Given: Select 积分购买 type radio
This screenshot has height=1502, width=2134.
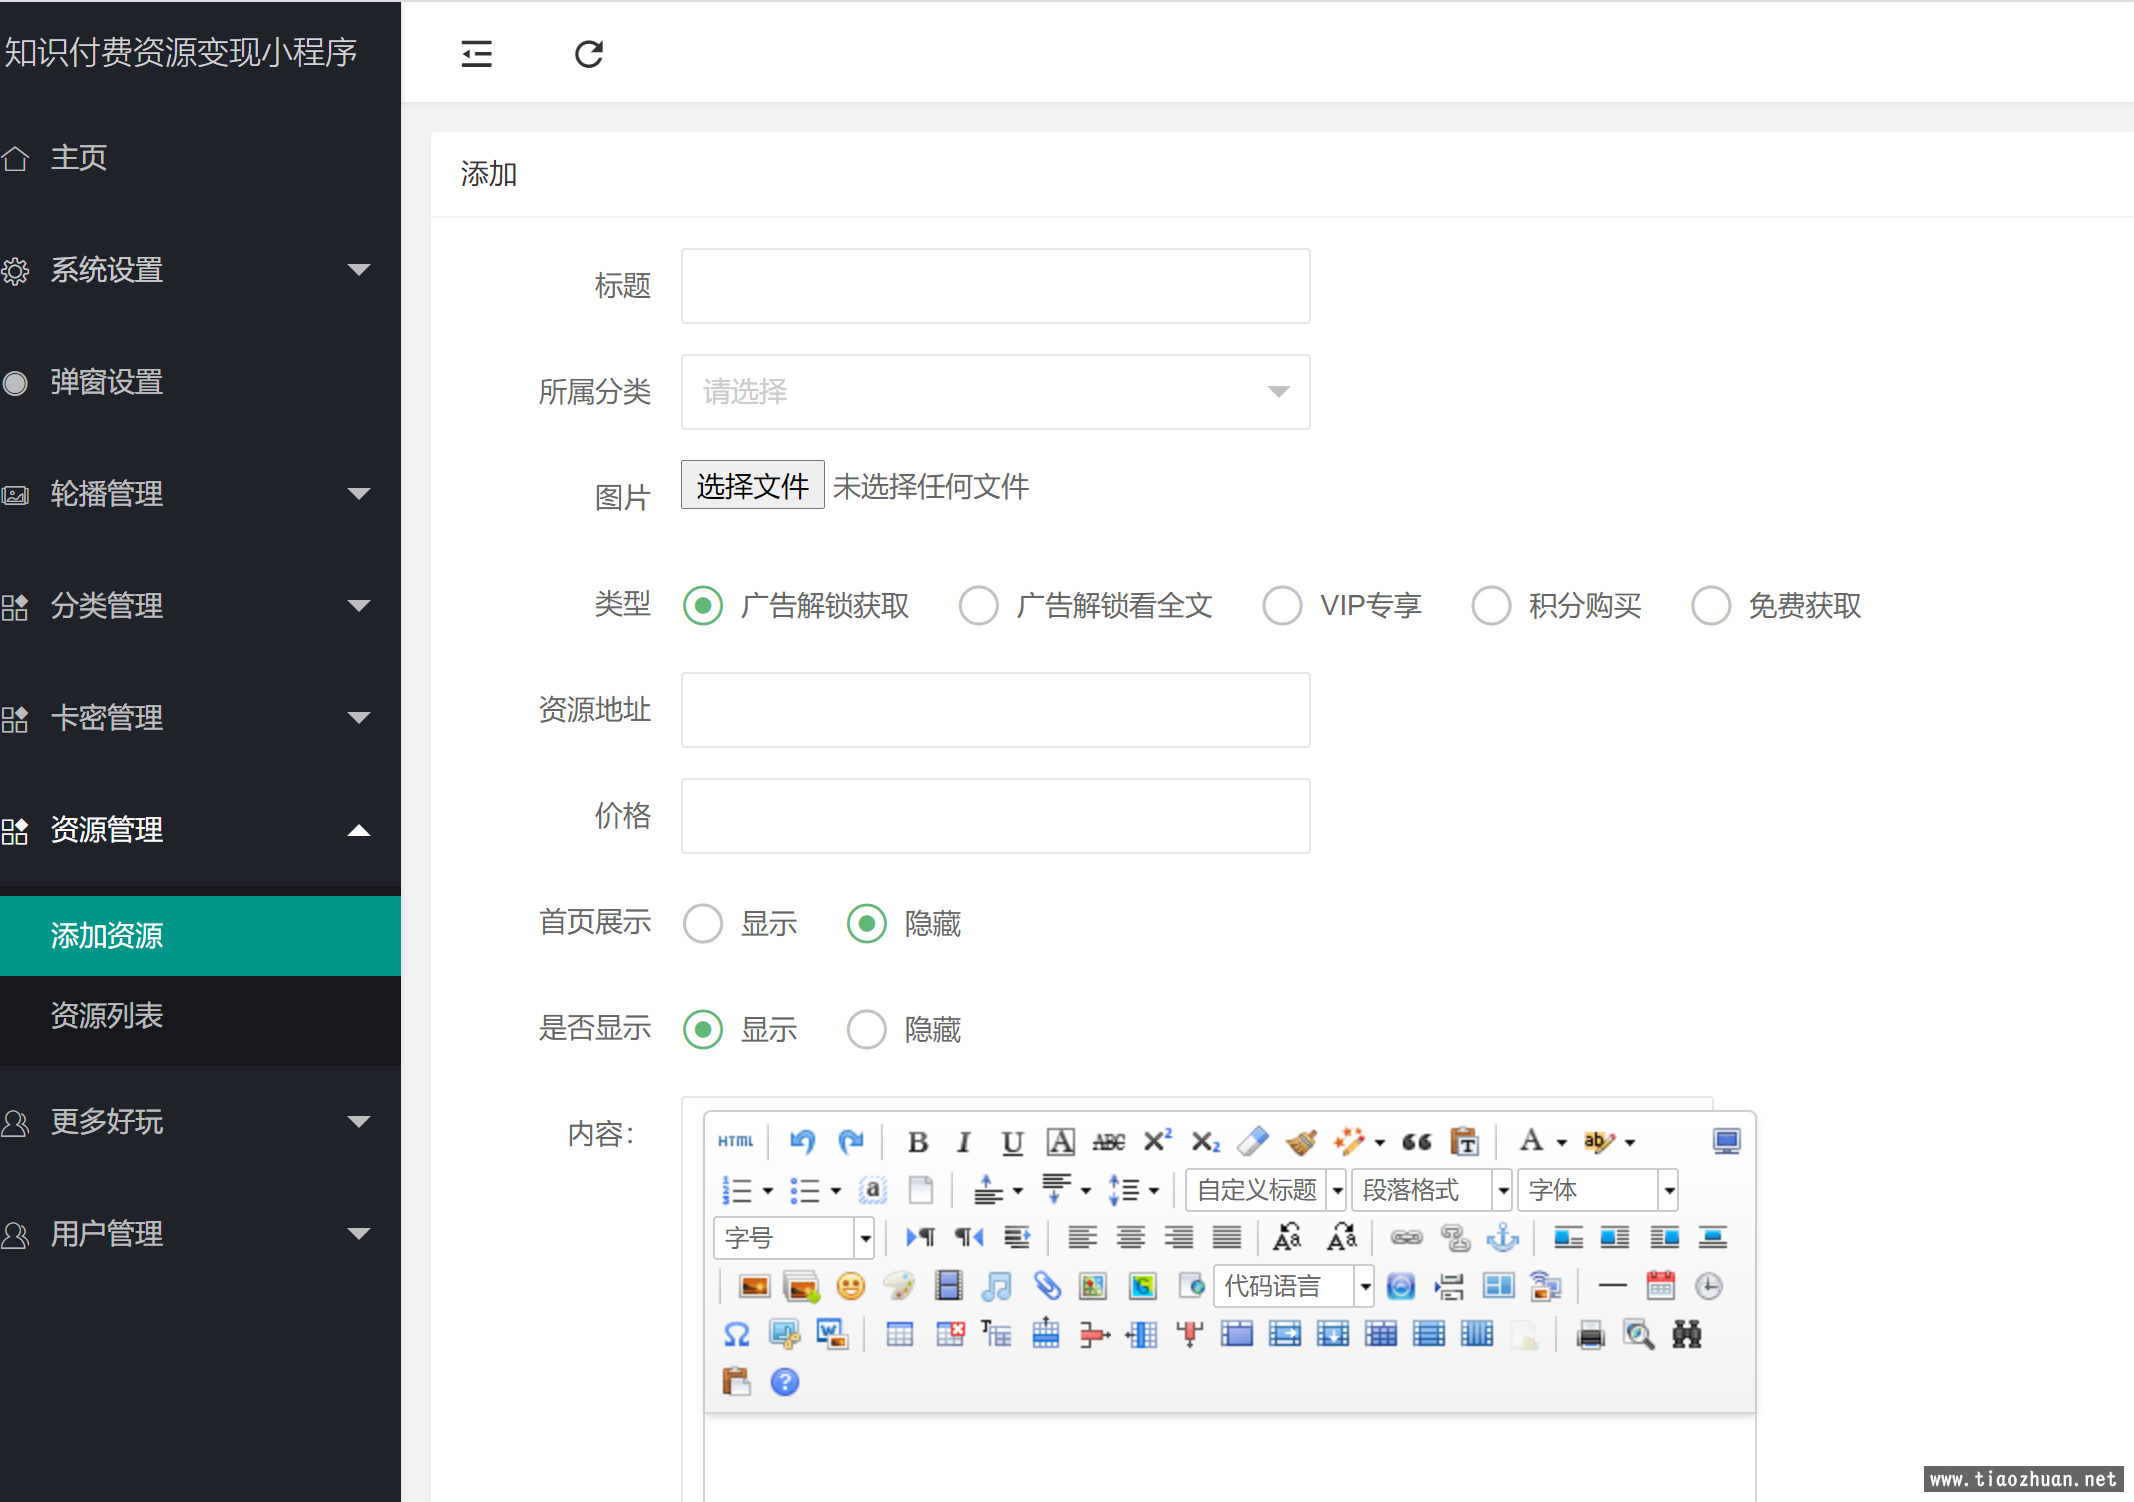Looking at the screenshot, I should (1491, 606).
